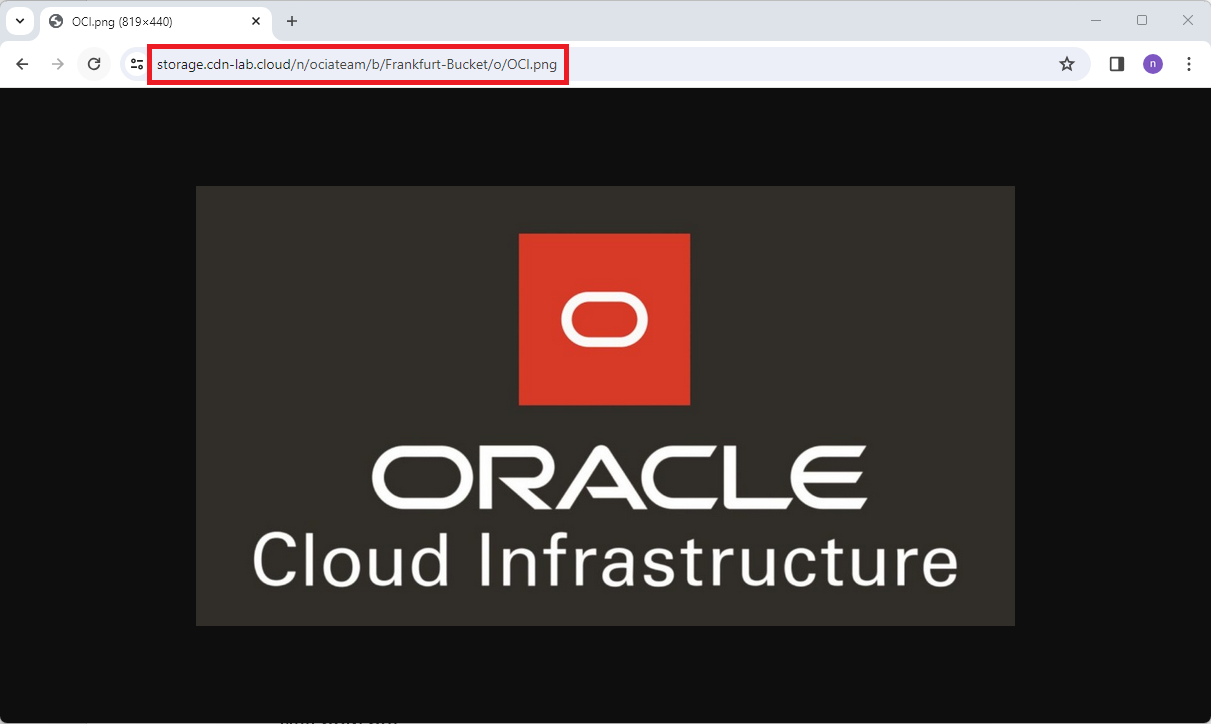Maximize the browser window
Screen dimensions: 1211x724
[x=1142, y=20]
